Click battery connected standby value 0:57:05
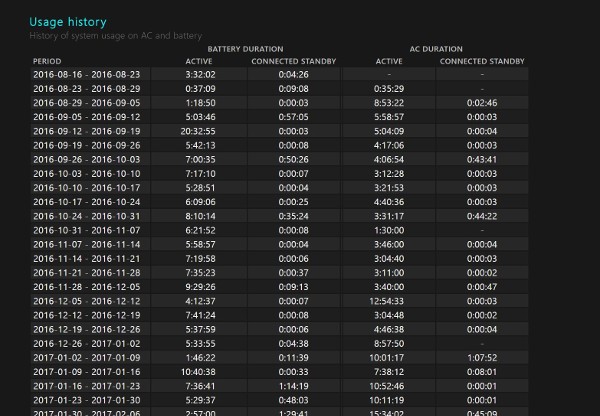 (x=294, y=116)
